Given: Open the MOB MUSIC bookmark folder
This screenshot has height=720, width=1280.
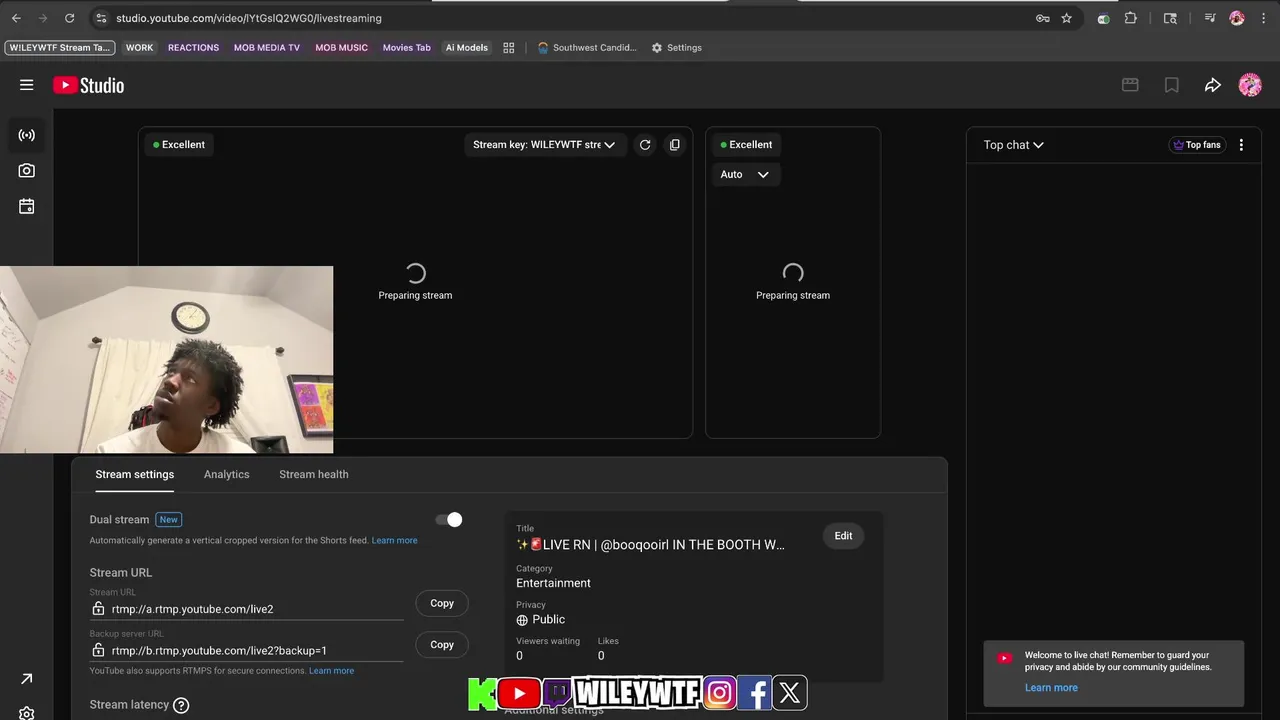Looking at the screenshot, I should coord(342,48).
